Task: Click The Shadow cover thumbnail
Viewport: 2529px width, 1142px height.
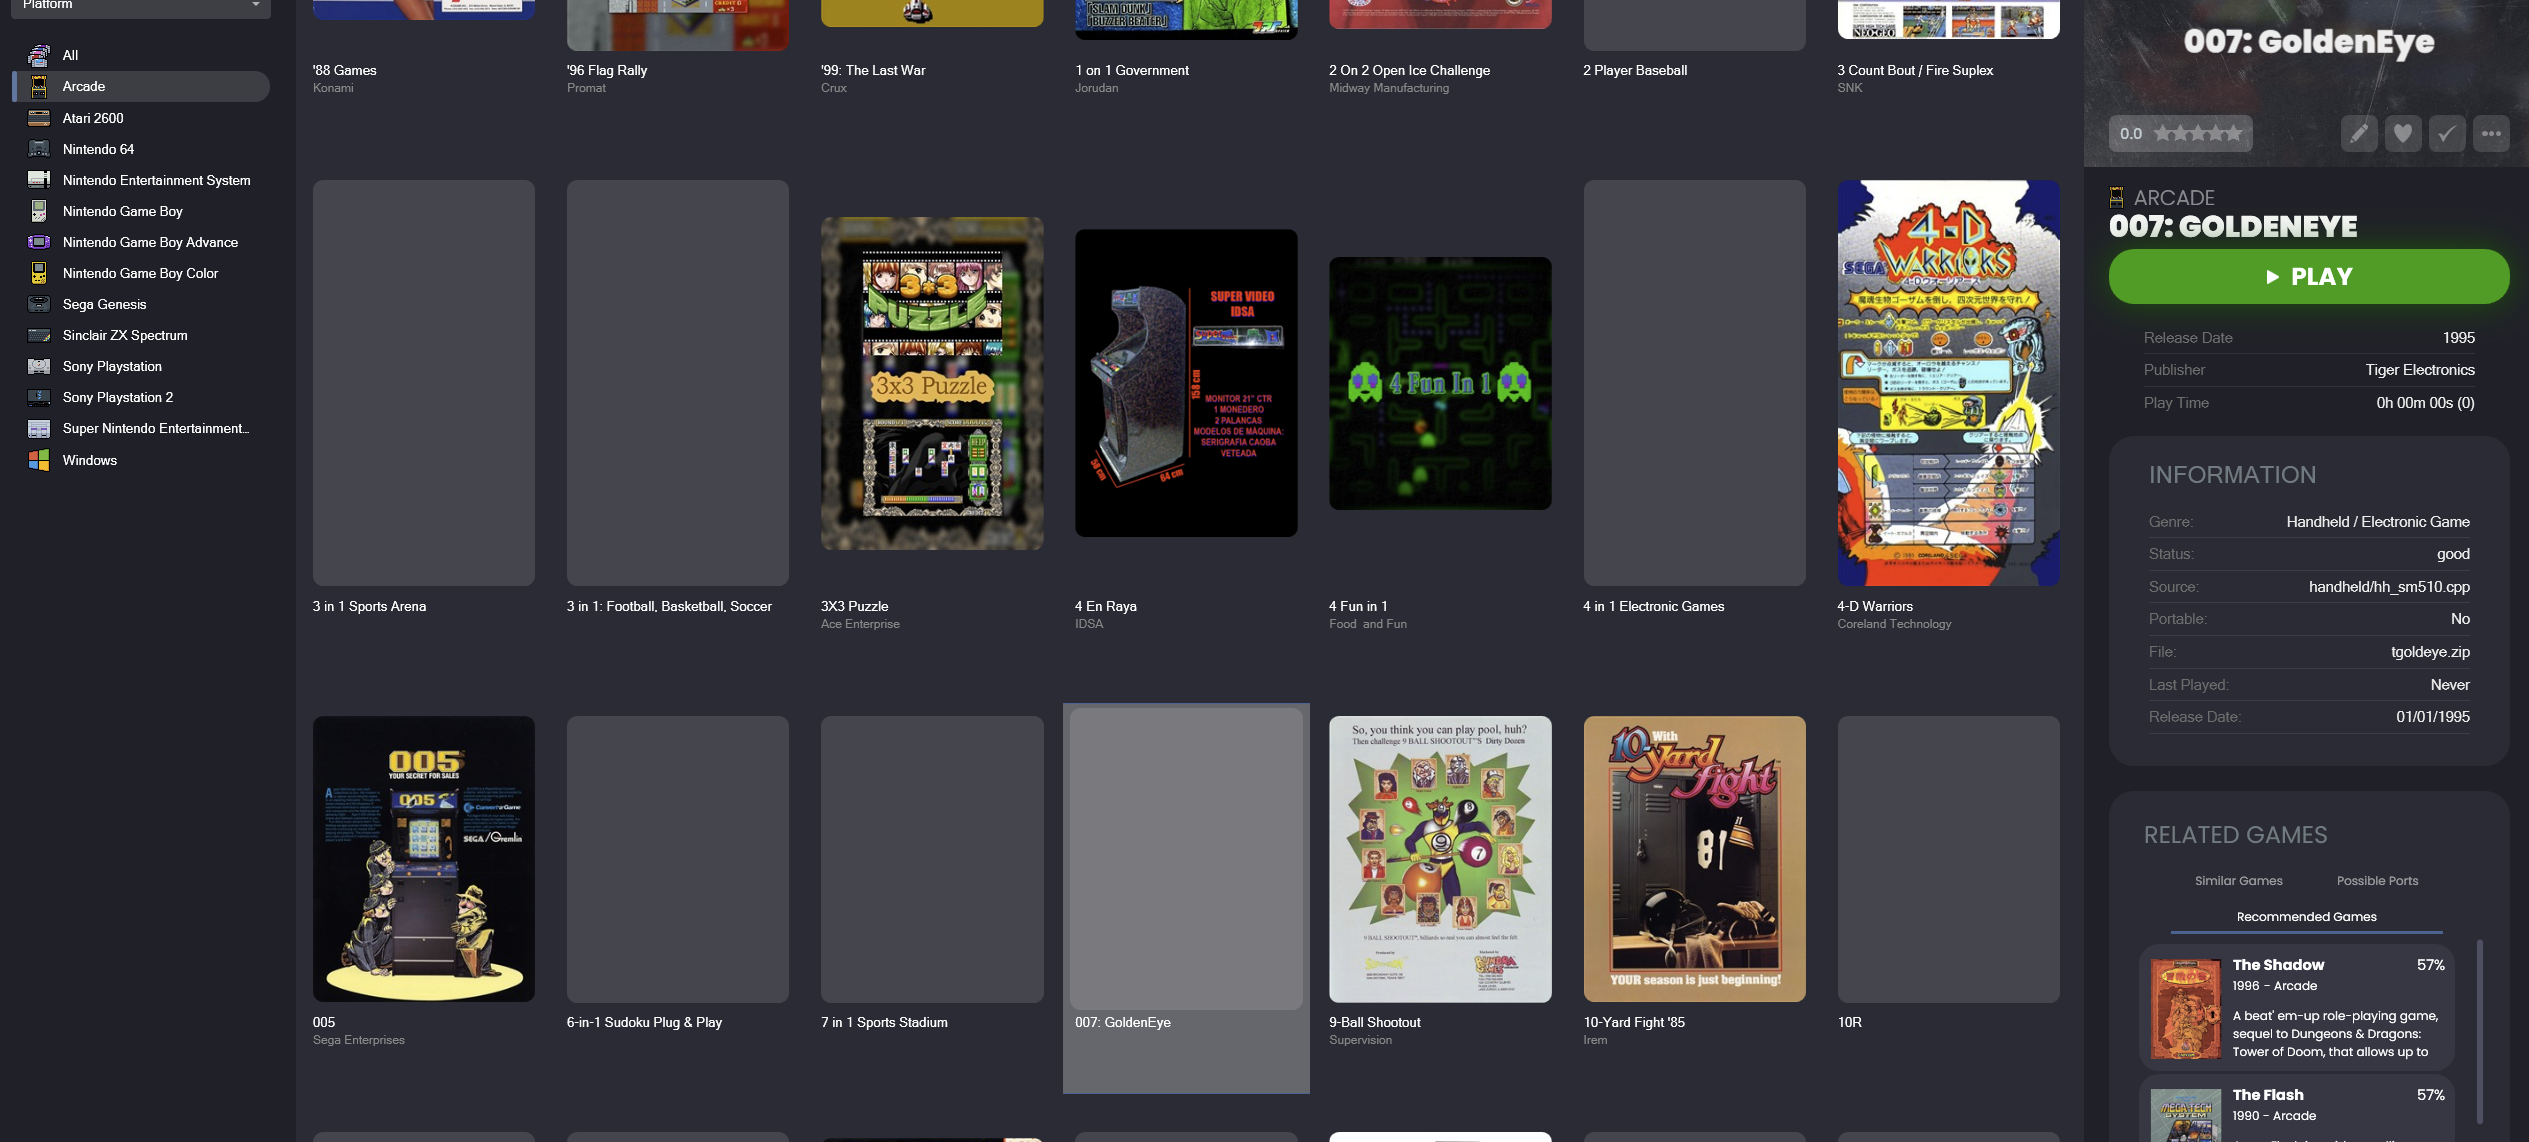Action: point(2185,1009)
